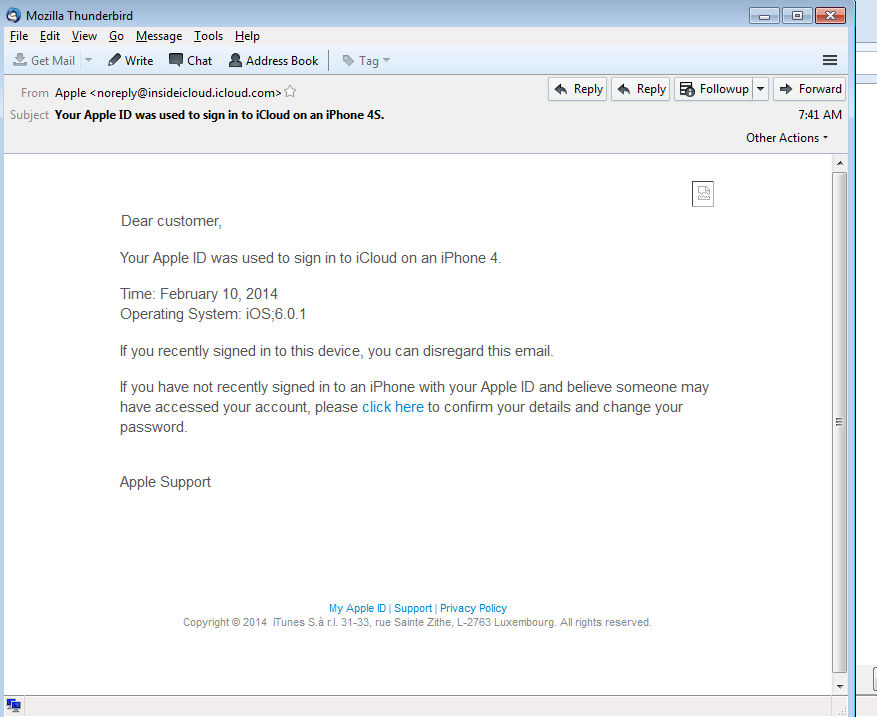Open the Edit menu

pyautogui.click(x=50, y=36)
